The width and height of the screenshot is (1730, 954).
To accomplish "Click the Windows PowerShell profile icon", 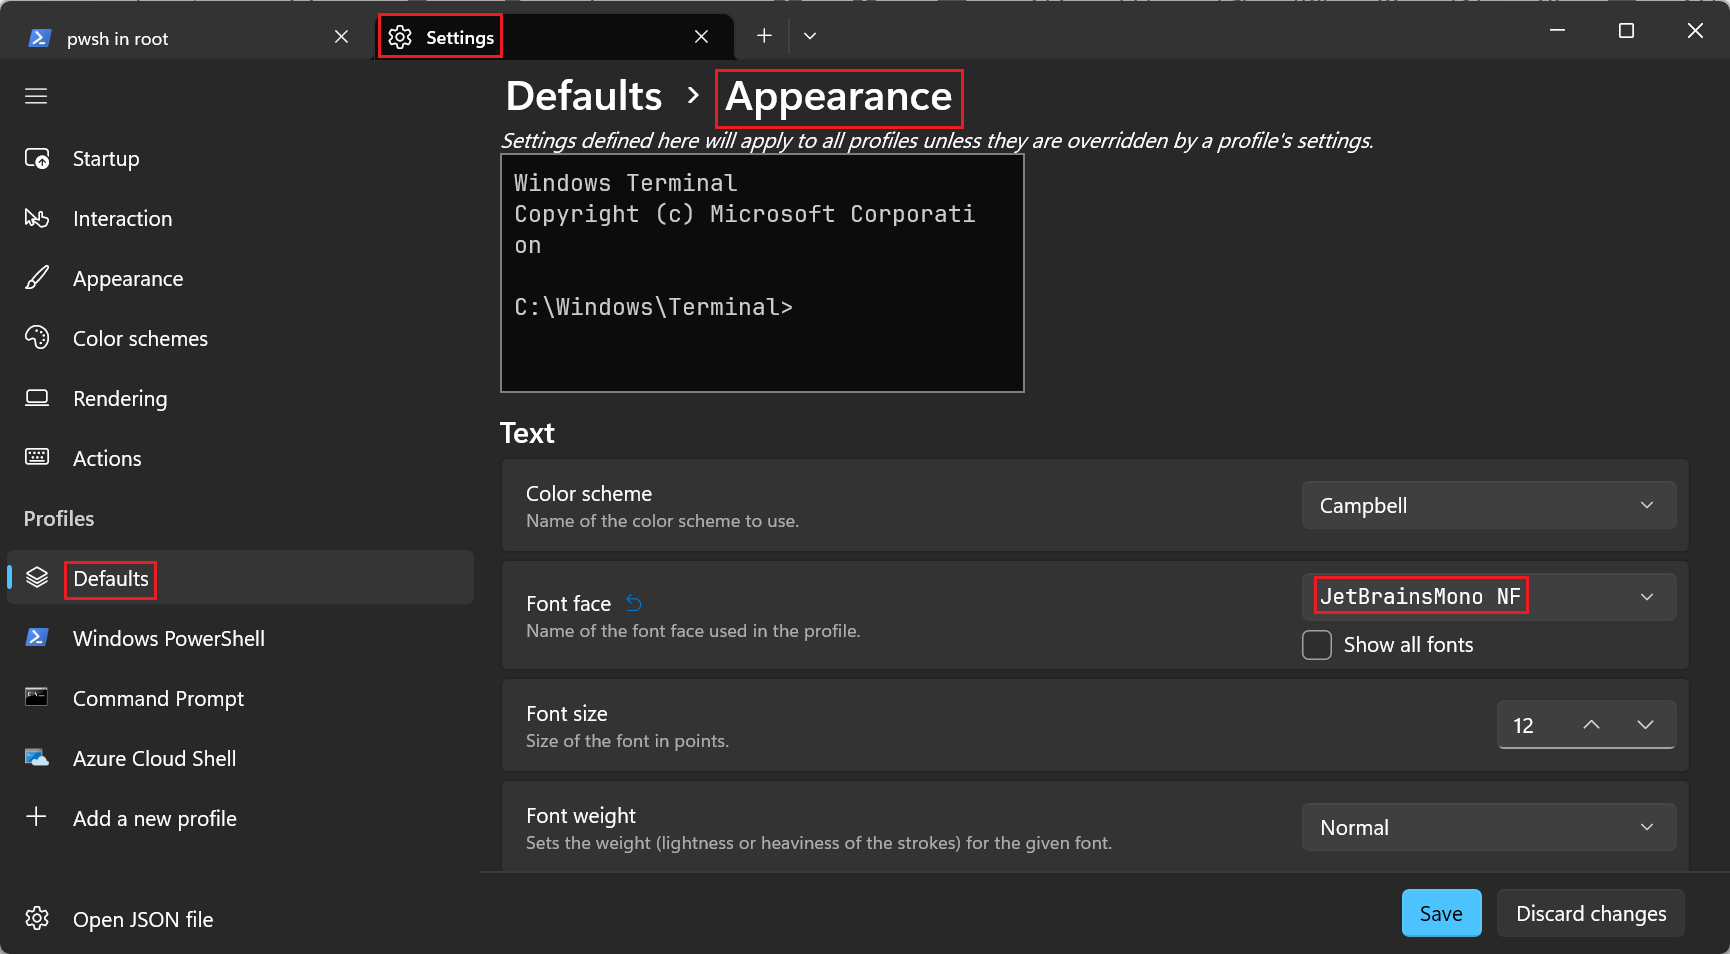I will point(37,637).
